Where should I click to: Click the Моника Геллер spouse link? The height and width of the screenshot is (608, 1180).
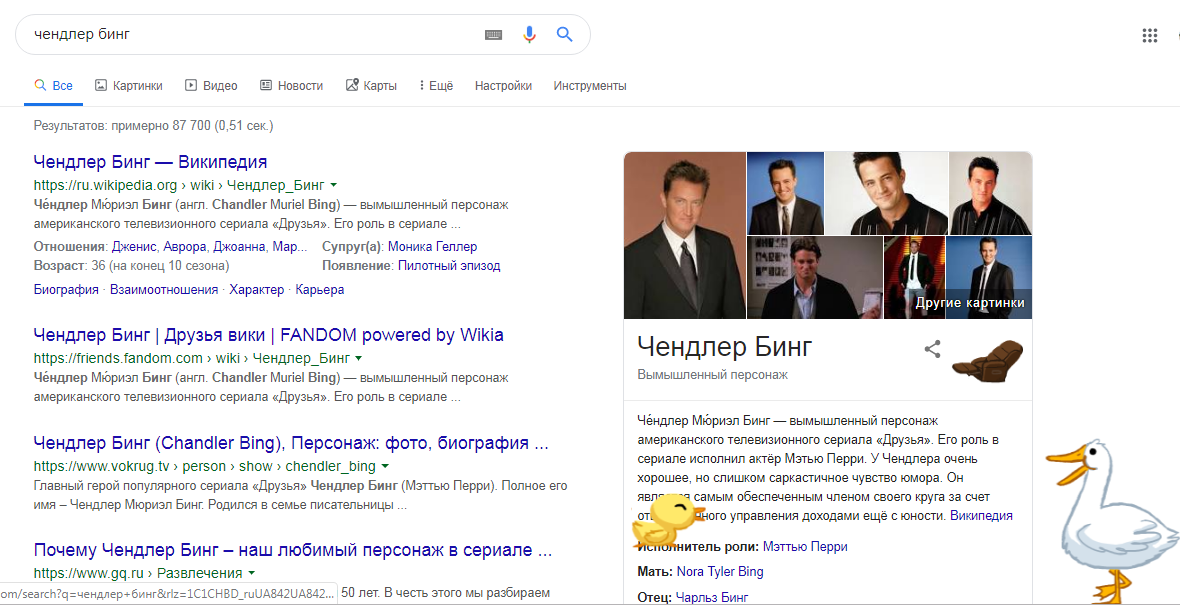pos(432,246)
